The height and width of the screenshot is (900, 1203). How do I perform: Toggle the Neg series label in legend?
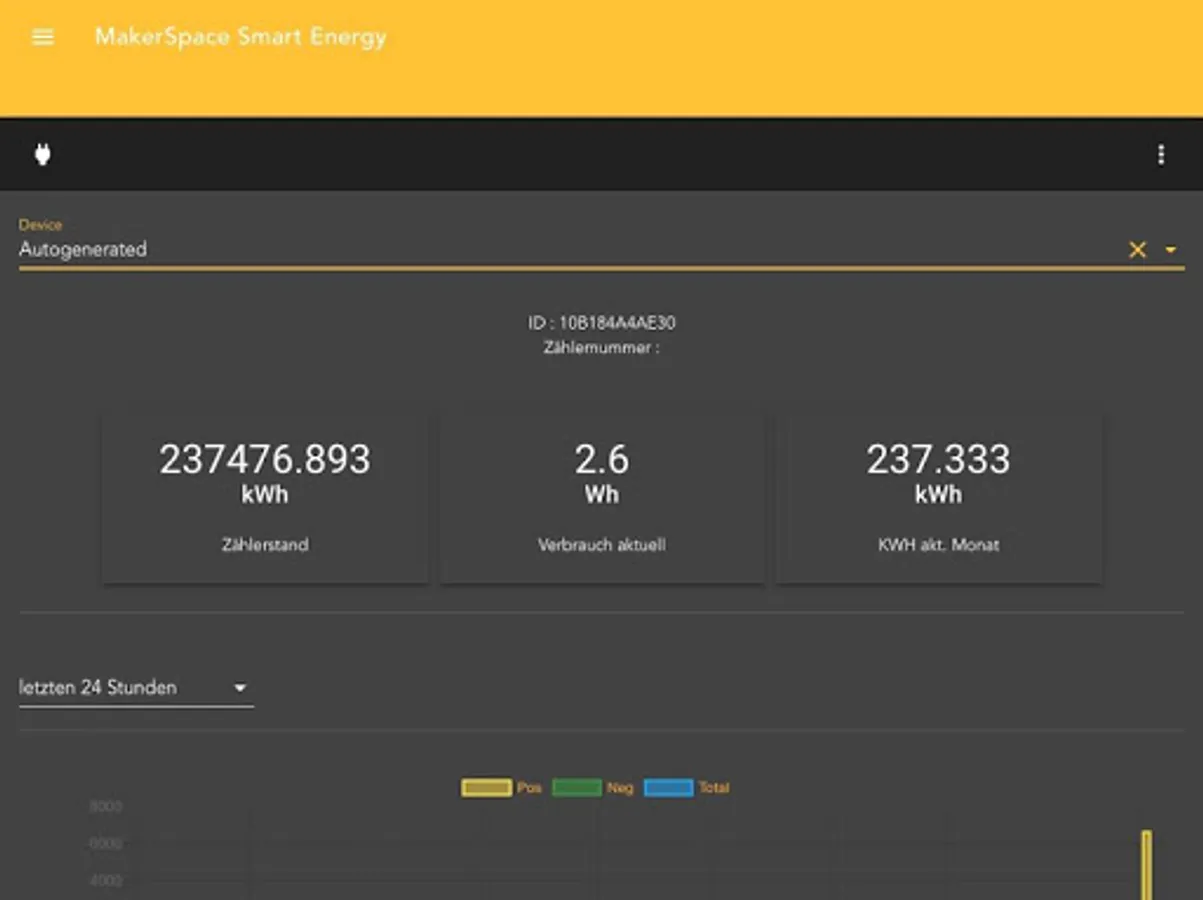pos(620,788)
